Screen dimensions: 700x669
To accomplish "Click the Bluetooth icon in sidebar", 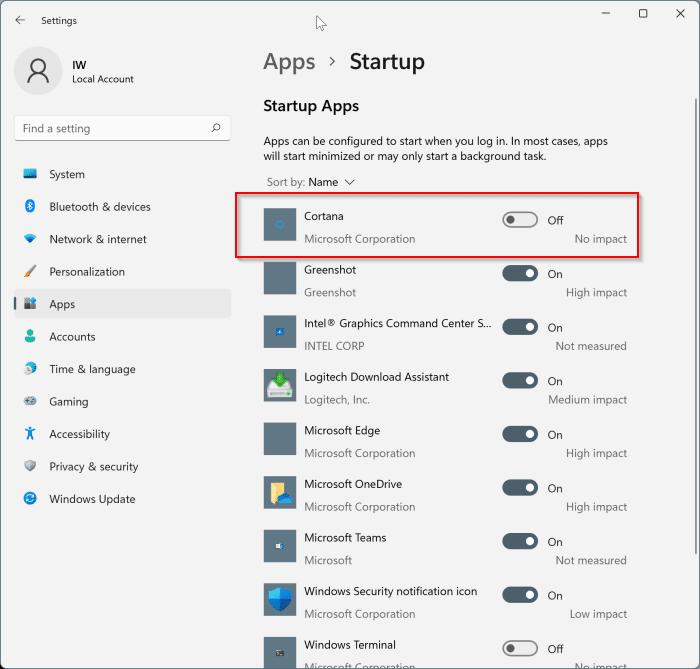I will 30,206.
